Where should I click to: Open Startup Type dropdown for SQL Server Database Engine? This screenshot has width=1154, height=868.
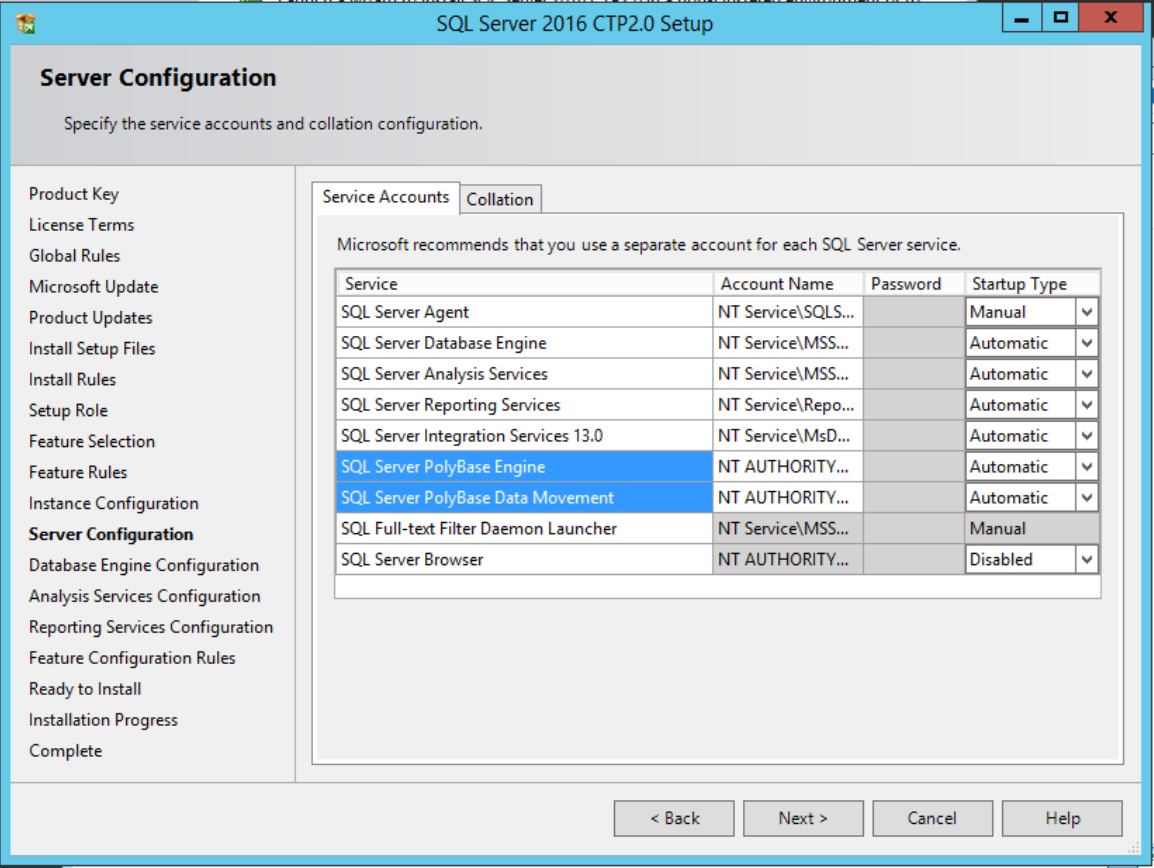[x=1087, y=343]
